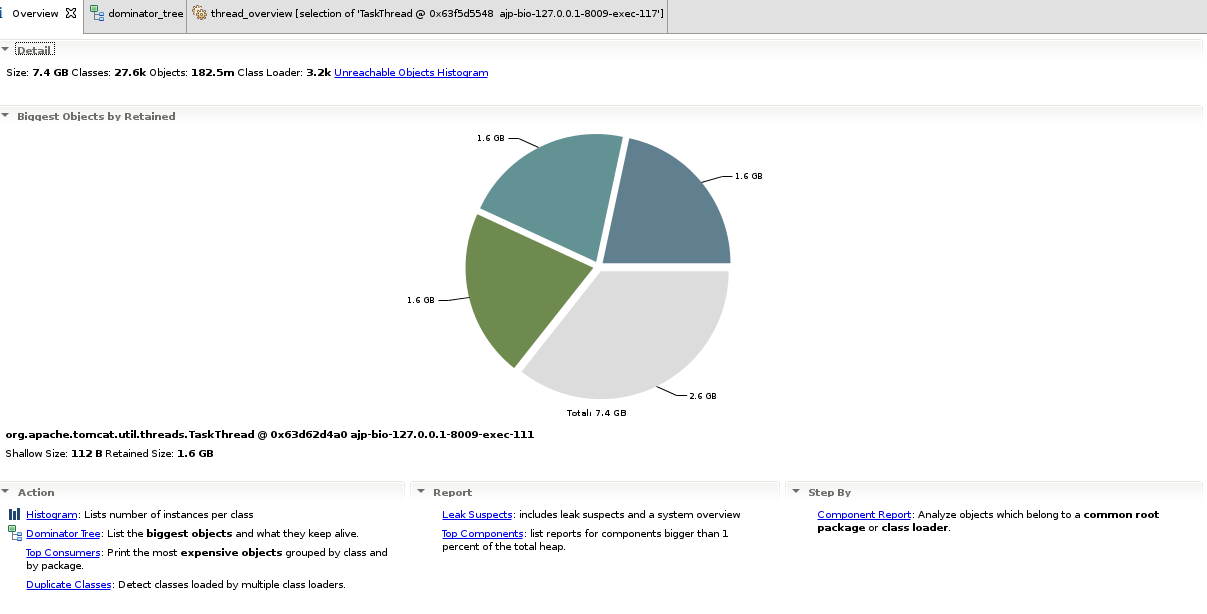The width and height of the screenshot is (1207, 614).
Task: Select the light gray 2.6 GB pie slice
Action: [x=640, y=330]
